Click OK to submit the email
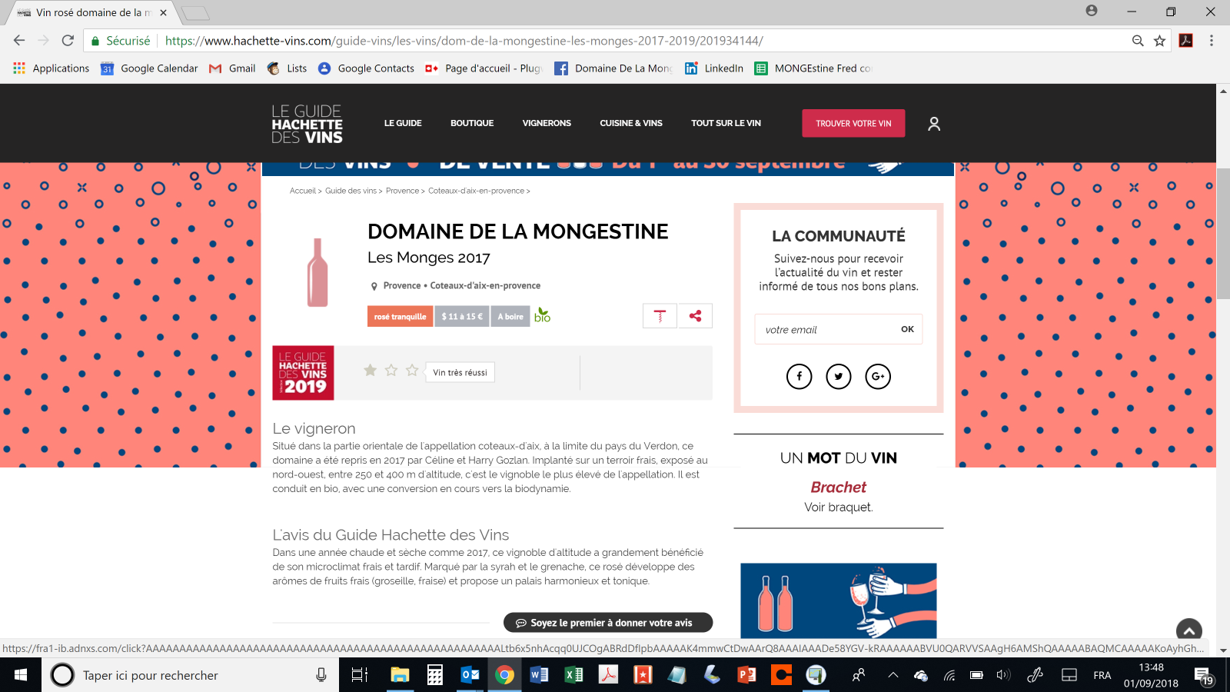This screenshot has height=692, width=1230. coord(907,329)
